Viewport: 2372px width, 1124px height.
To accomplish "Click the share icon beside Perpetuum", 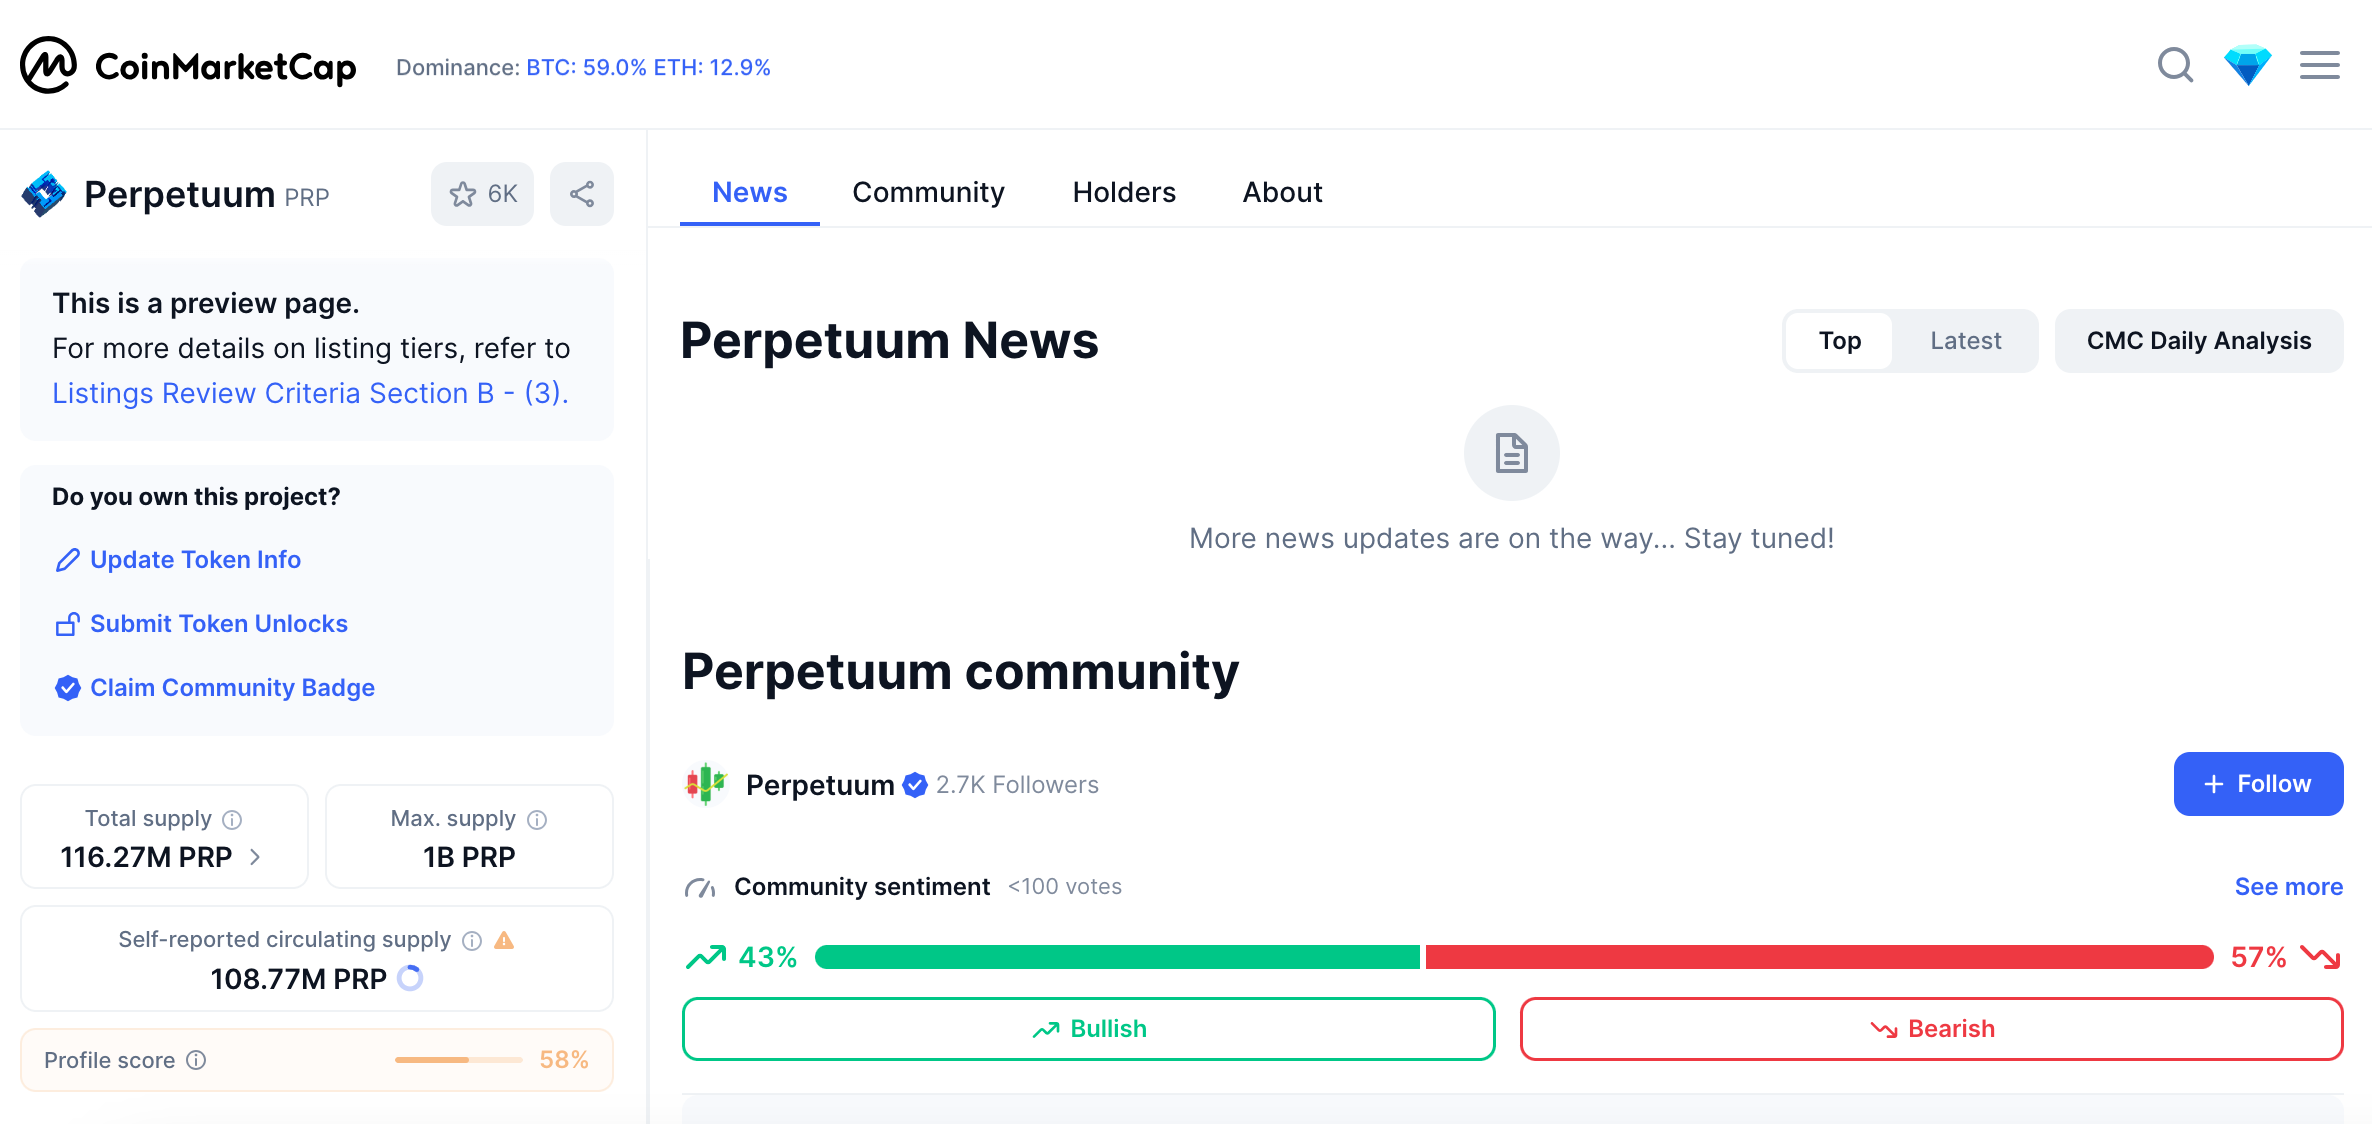I will tap(582, 194).
